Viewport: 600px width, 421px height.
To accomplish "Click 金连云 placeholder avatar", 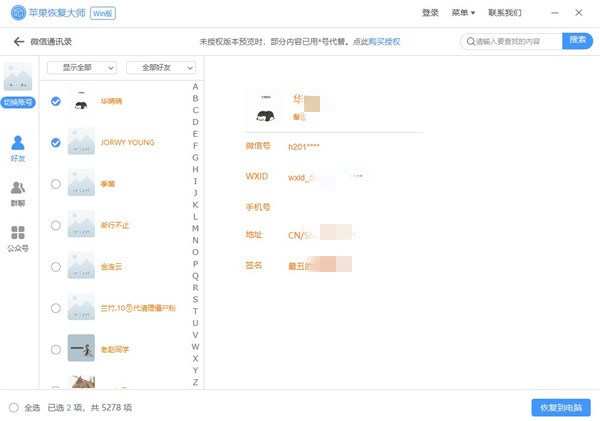I will (x=81, y=265).
